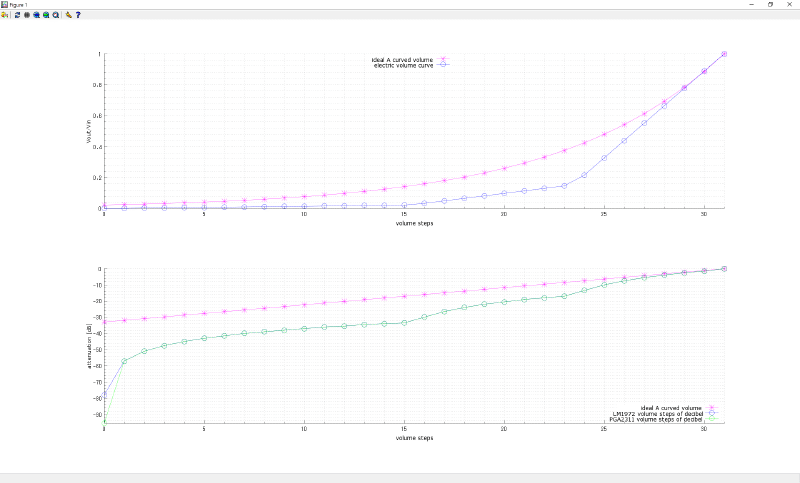Click the 'Vout/Vin' axis label
This screenshot has width=800, height=483.
click(x=89, y=132)
